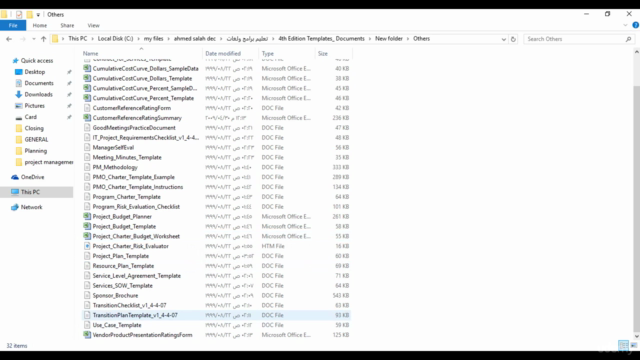Open the Share ribbon tab
This screenshot has width=640, height=360.
(x=67, y=25)
